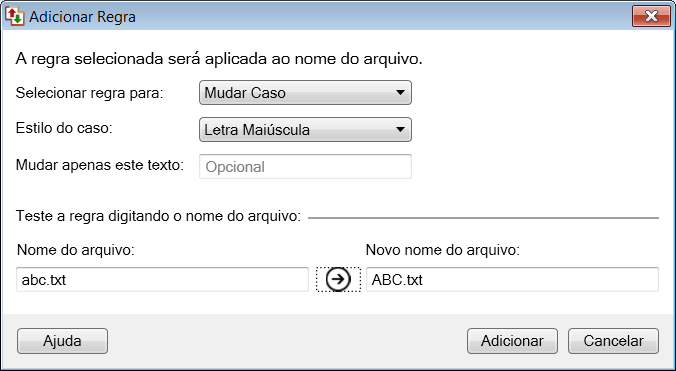
Task: Click the Cancelar button
Action: point(613,341)
